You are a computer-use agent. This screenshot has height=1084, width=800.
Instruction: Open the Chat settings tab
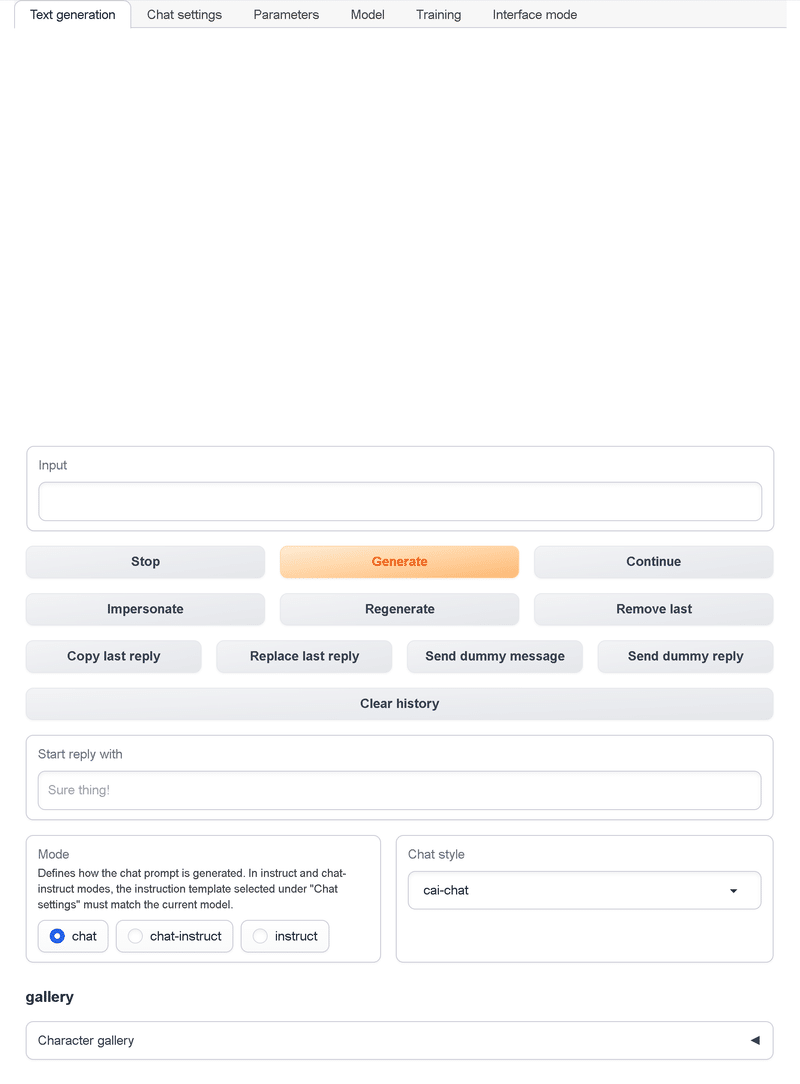[184, 15]
